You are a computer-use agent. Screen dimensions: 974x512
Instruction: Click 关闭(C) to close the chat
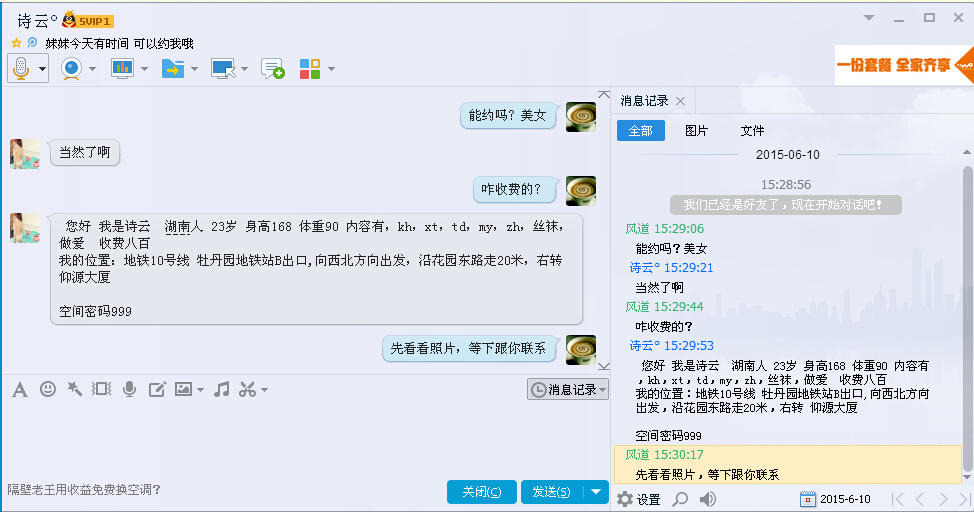[x=481, y=491]
